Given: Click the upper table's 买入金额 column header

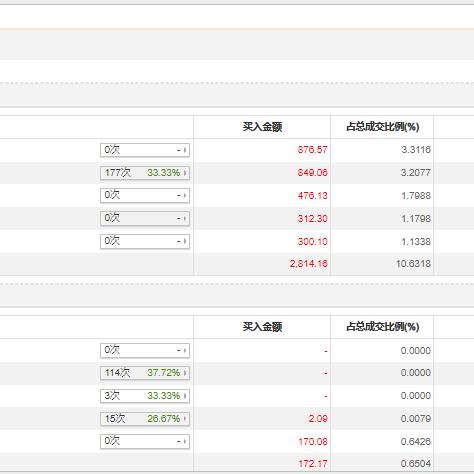Looking at the screenshot, I should (x=262, y=127).
